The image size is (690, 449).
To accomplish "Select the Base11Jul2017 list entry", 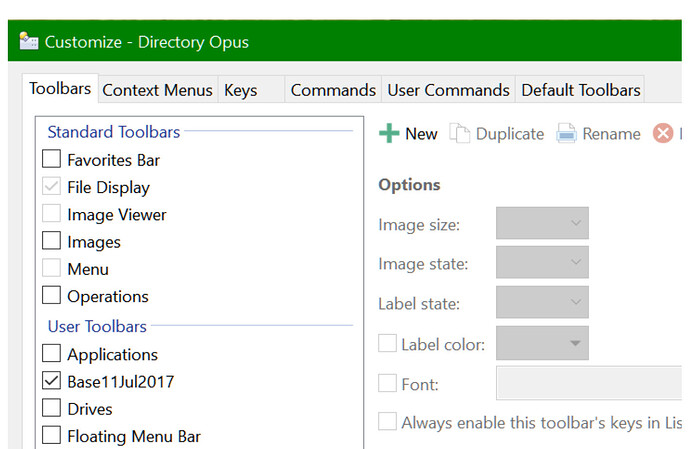I will 121,382.
